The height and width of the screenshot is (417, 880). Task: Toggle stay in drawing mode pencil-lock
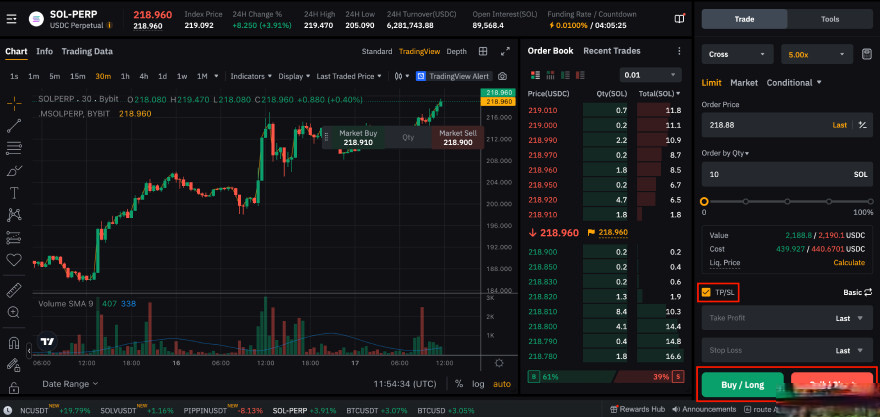[14, 365]
